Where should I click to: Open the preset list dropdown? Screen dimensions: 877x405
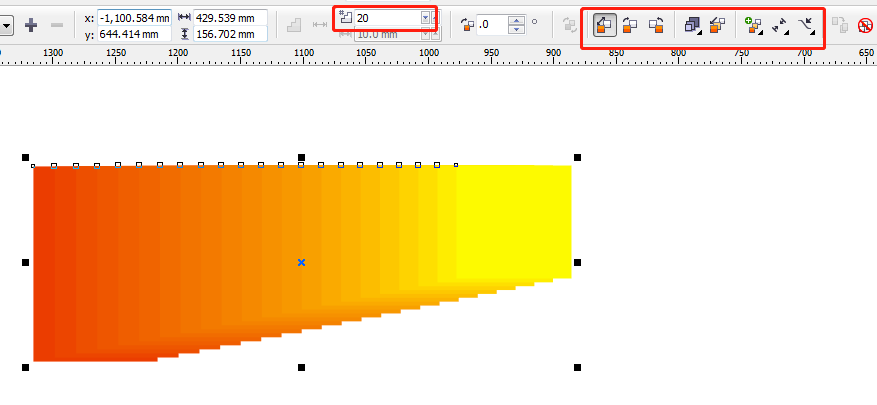[5, 23]
